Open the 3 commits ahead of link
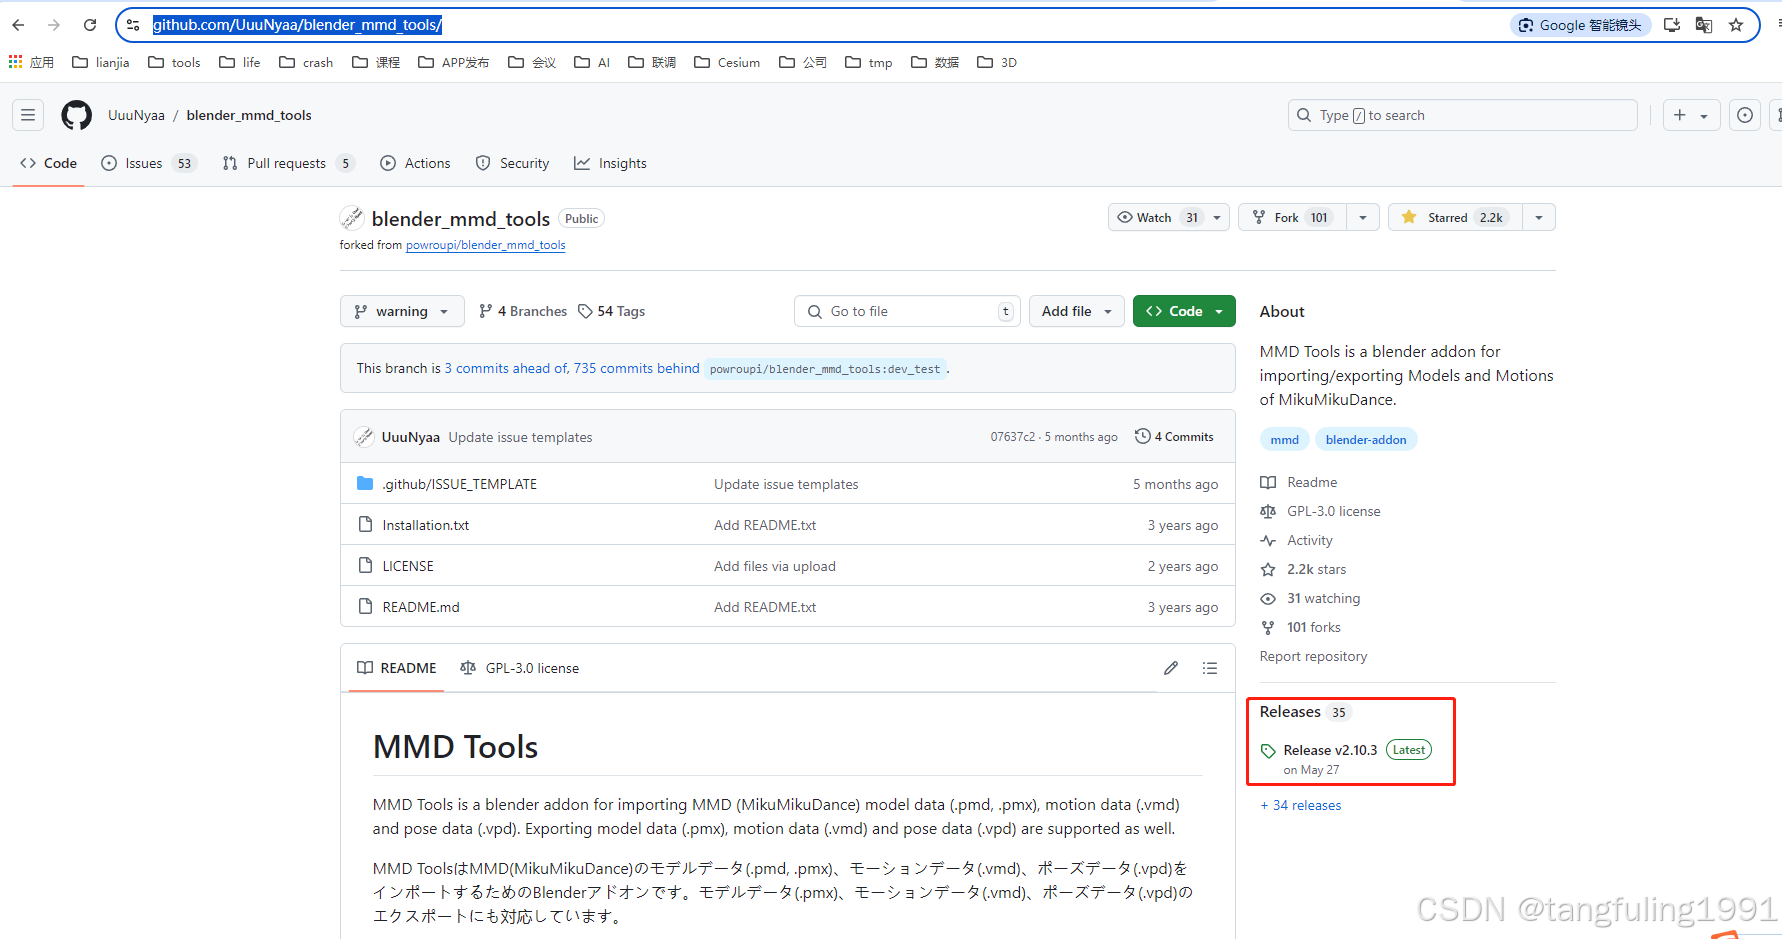The height and width of the screenshot is (939, 1782). click(x=506, y=368)
